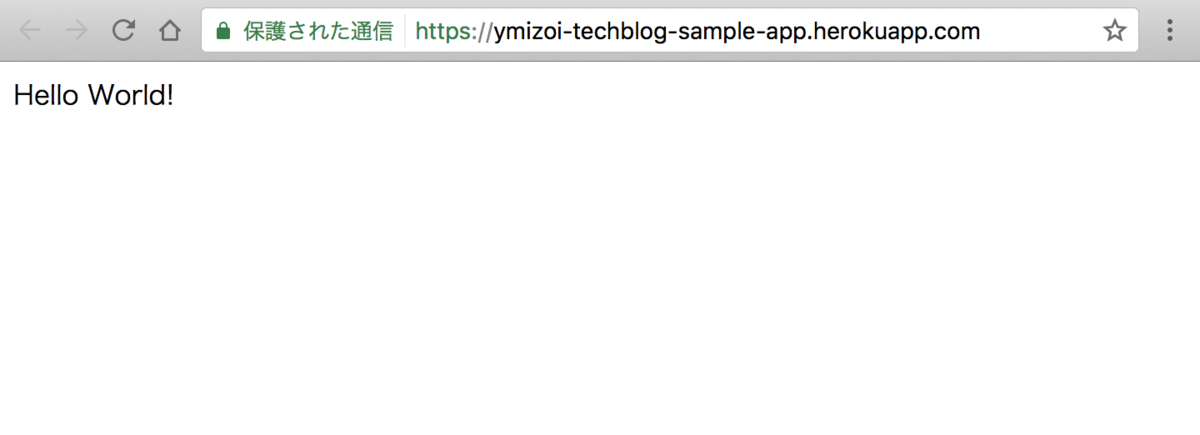Viewport: 1200px width, 435px height.
Task: Open the Chrome three-dot menu
Action: [x=1171, y=31]
